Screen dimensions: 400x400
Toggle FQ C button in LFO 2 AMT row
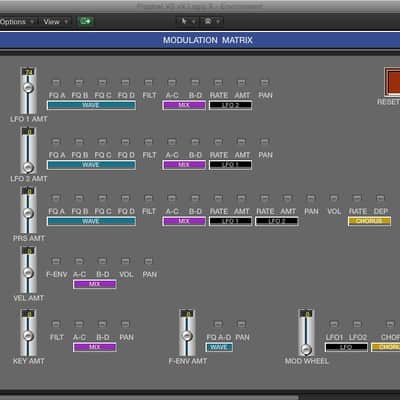pos(102,142)
